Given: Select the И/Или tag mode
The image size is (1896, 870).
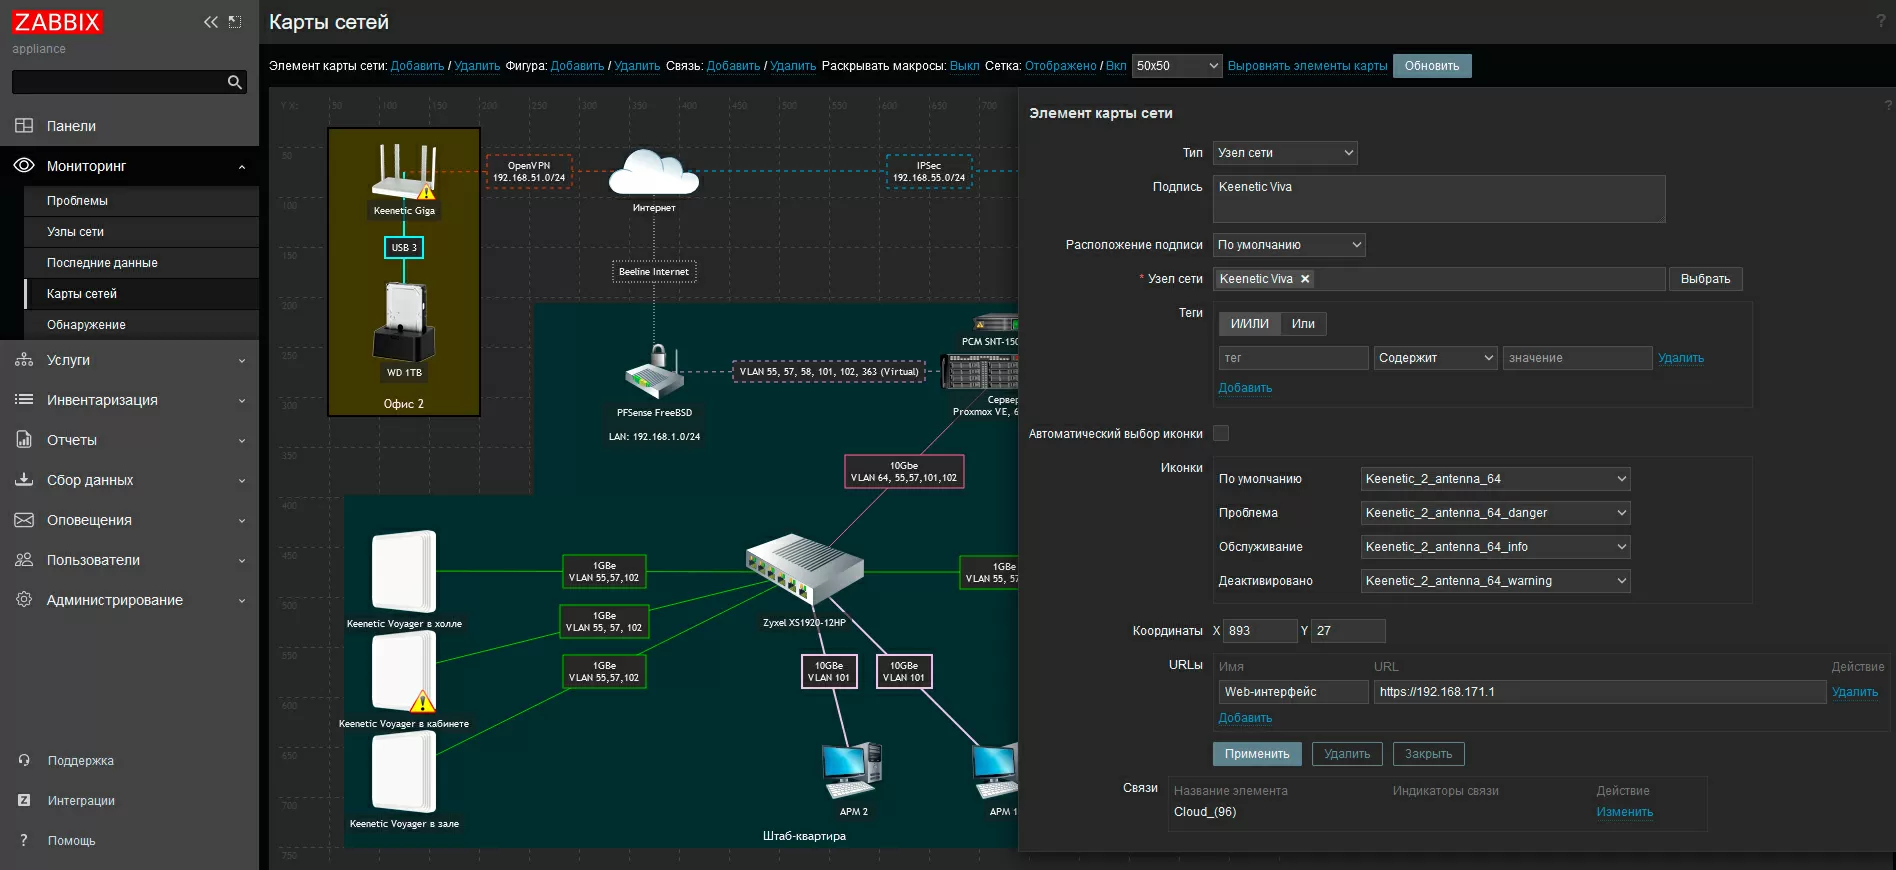Looking at the screenshot, I should (x=1249, y=324).
